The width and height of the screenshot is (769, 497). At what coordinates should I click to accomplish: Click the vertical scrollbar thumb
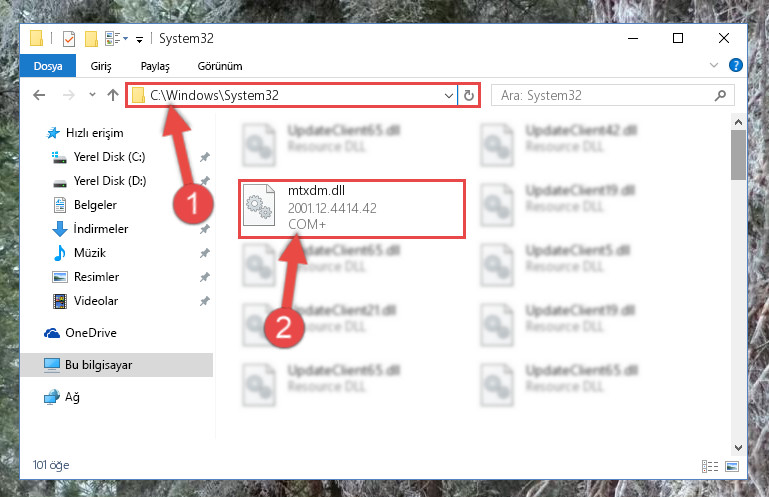point(738,155)
